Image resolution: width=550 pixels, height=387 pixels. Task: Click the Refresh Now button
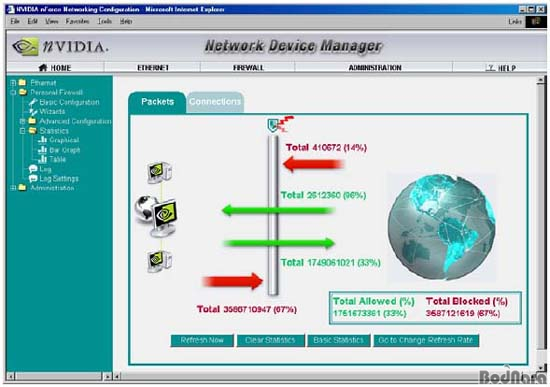click(x=202, y=340)
